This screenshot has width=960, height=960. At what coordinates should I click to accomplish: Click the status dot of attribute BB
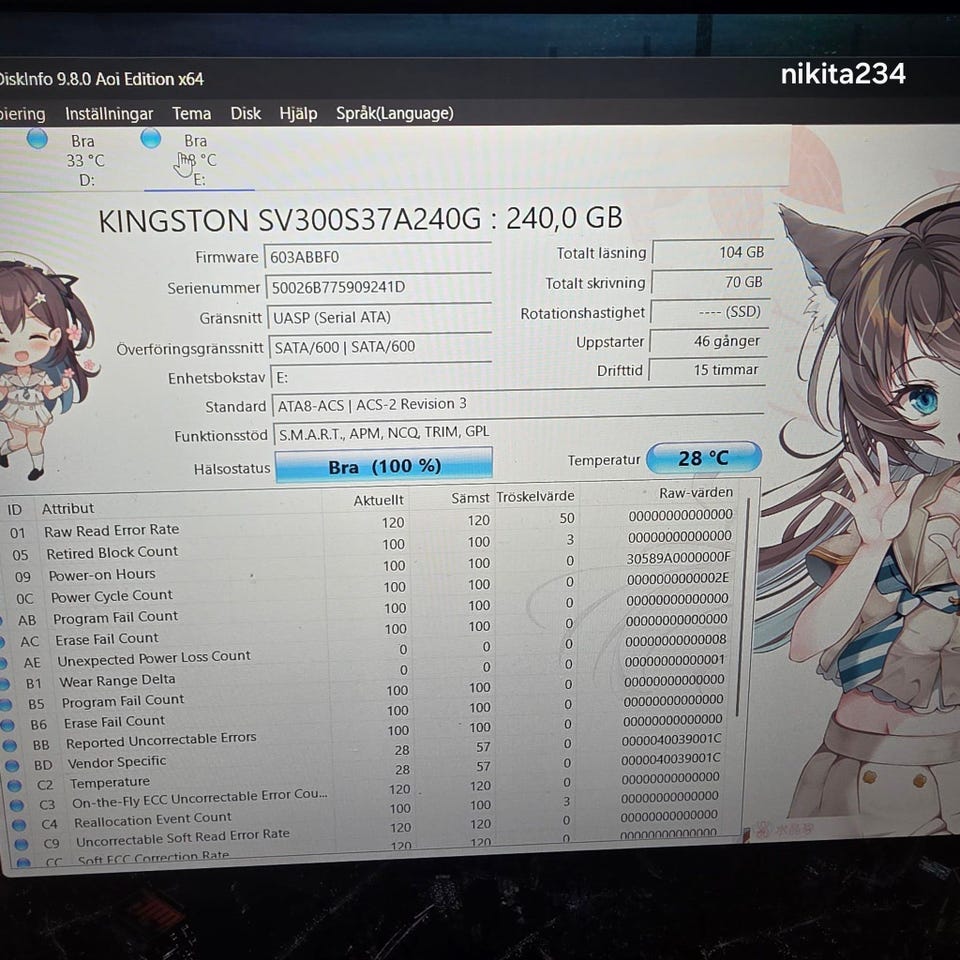point(10,745)
